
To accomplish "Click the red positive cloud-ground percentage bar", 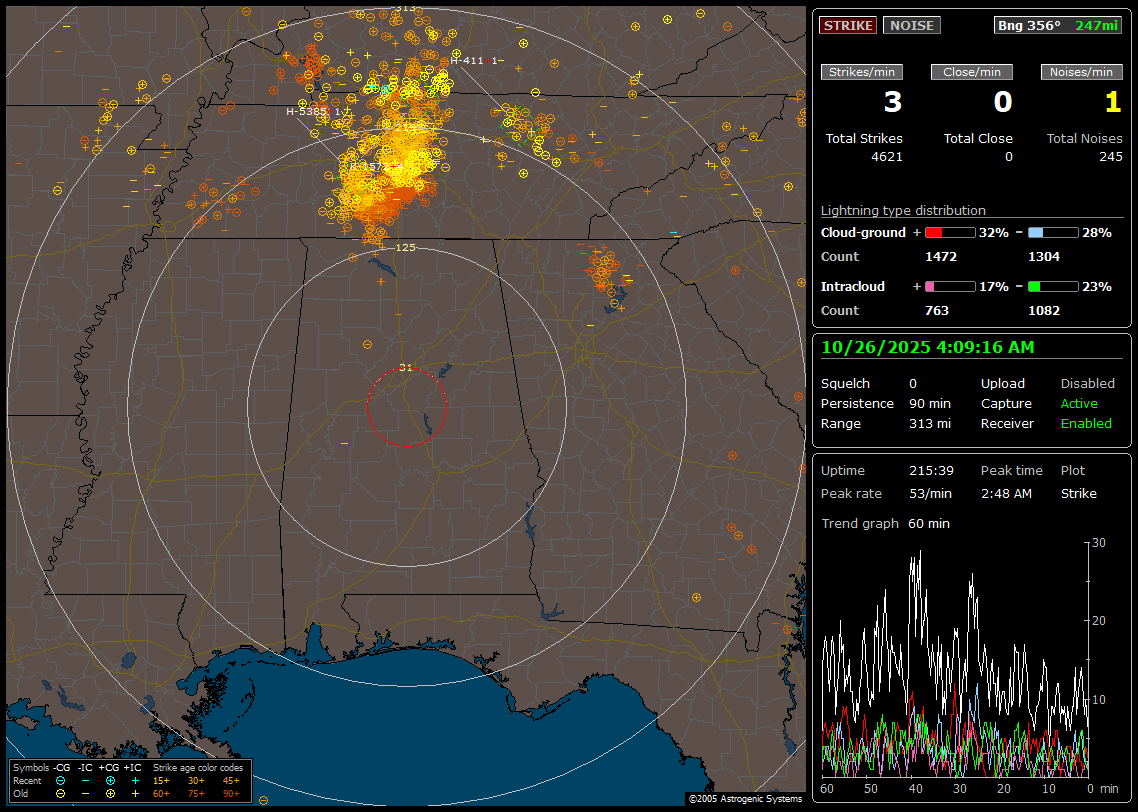I will pyautogui.click(x=949, y=232).
